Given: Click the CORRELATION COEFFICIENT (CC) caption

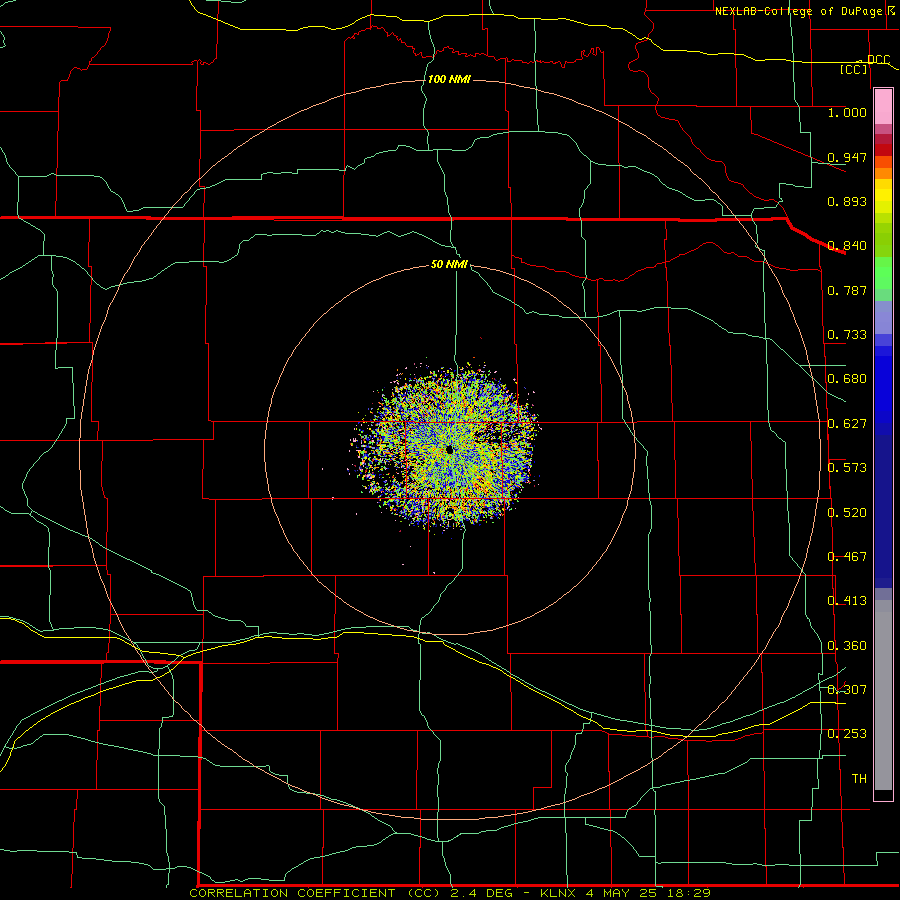Looking at the screenshot, I should tap(317, 893).
